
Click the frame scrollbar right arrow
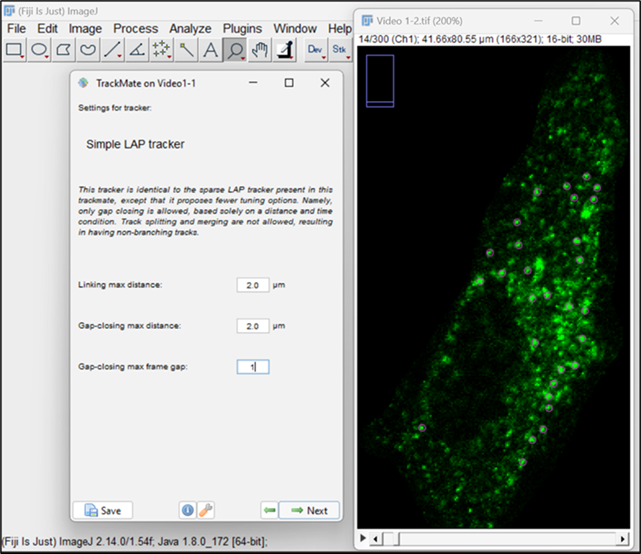[x=622, y=539]
